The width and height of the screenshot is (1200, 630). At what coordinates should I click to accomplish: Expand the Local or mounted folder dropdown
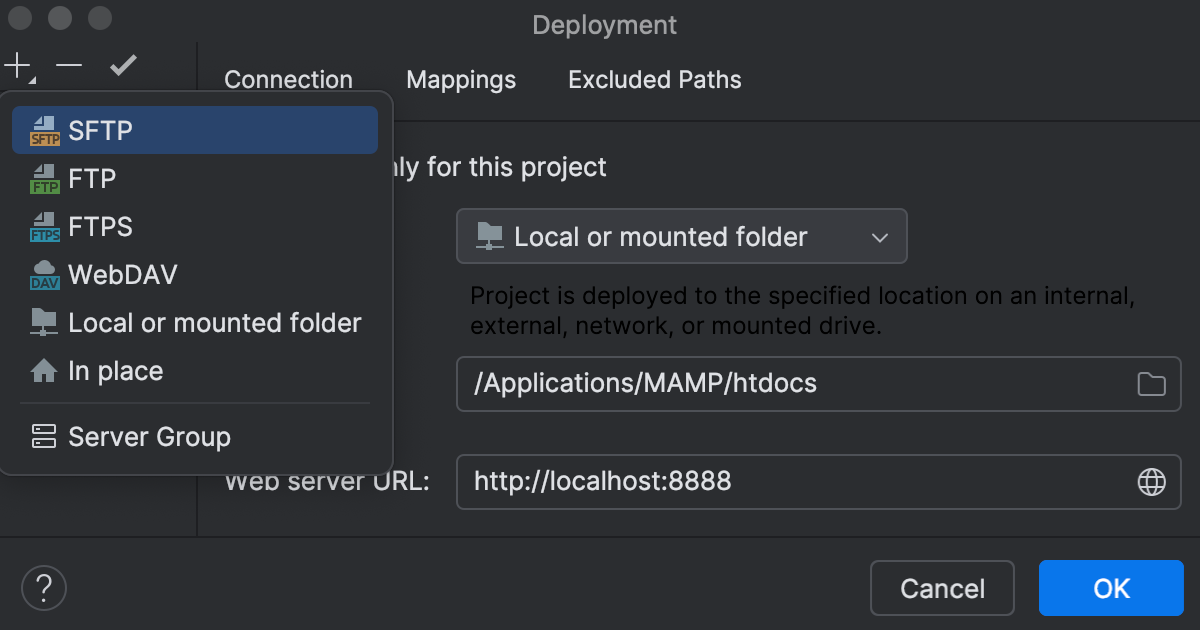click(878, 236)
